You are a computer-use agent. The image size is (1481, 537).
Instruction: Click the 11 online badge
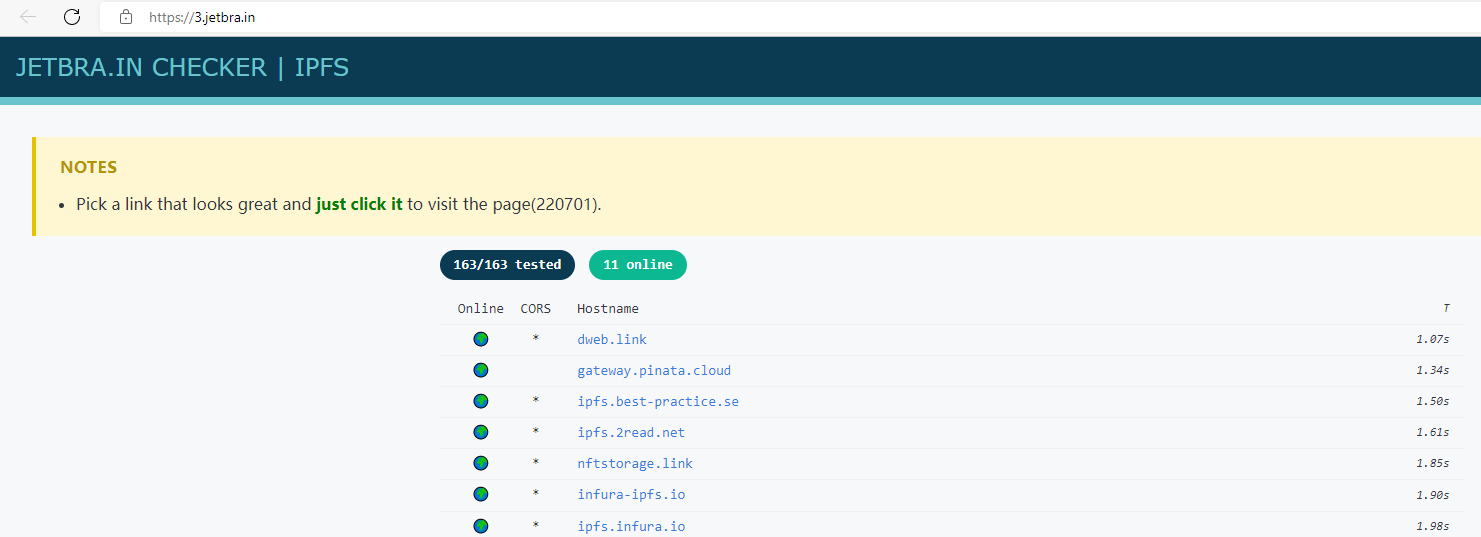click(x=638, y=265)
